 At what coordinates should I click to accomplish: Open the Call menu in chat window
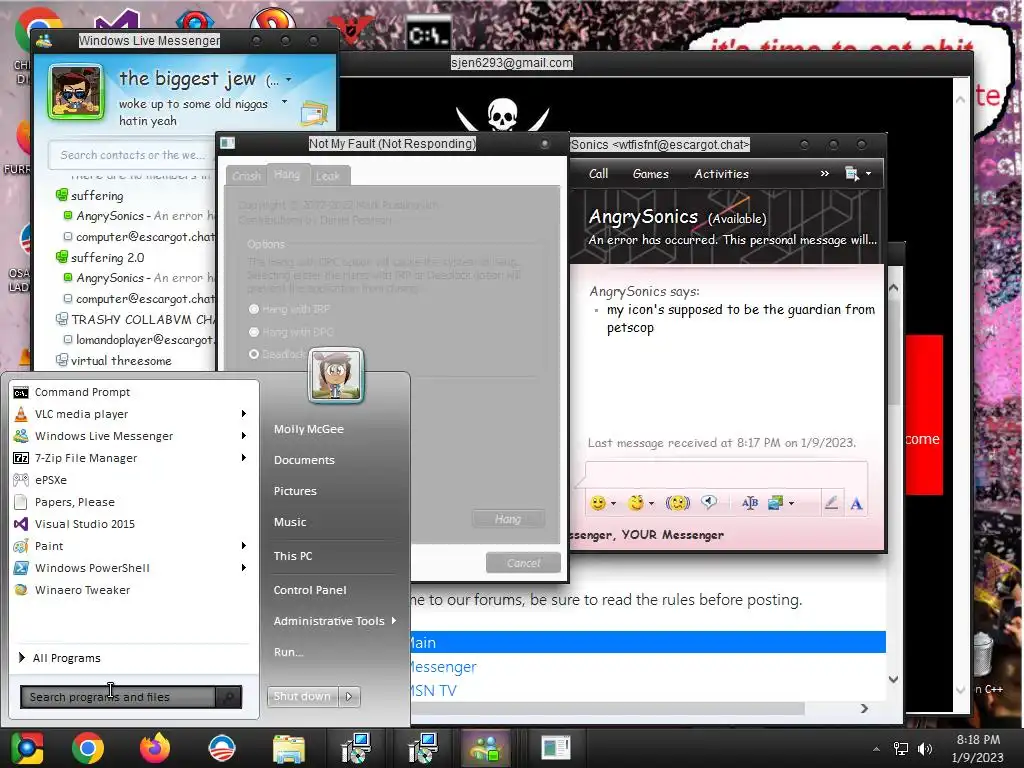pos(598,174)
